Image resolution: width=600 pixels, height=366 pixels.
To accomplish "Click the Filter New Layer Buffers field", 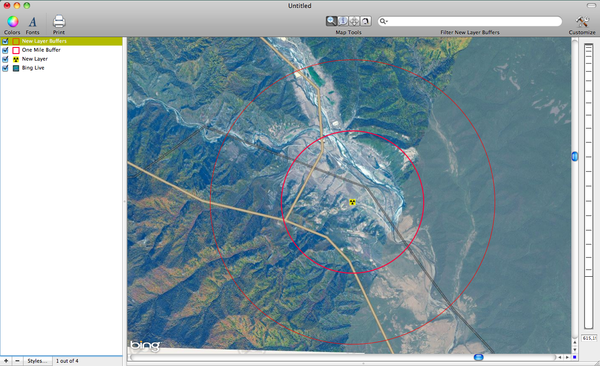I will [x=470, y=21].
